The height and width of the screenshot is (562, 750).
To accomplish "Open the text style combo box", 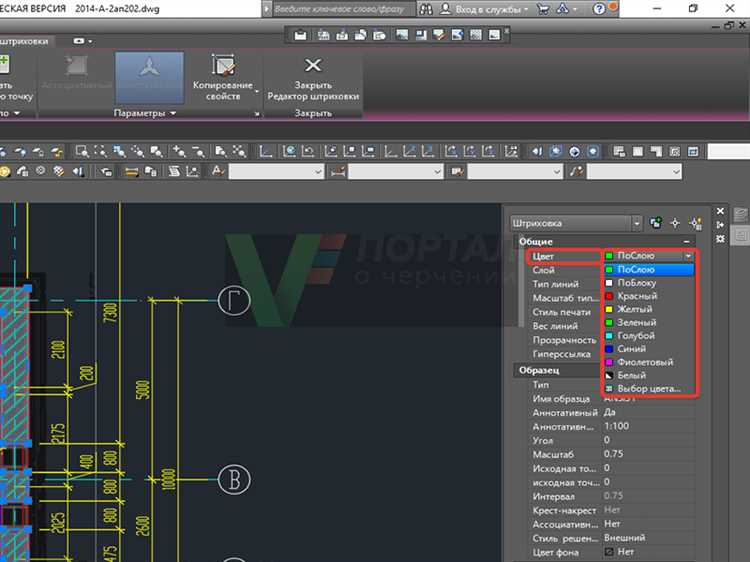I will tap(276, 171).
